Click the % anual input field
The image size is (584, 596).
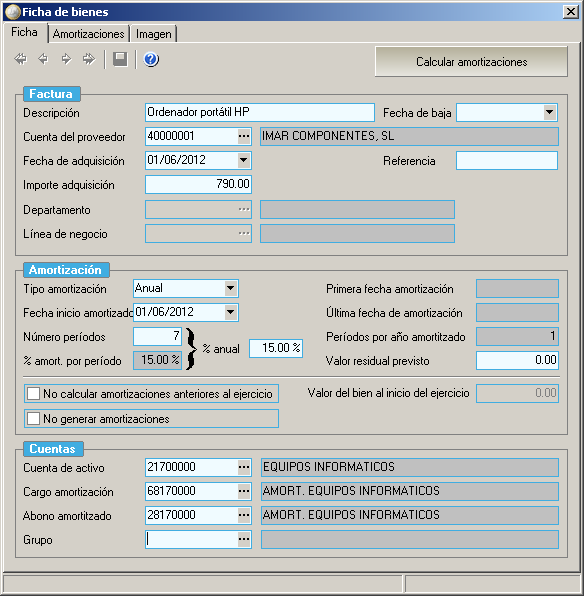click(276, 348)
